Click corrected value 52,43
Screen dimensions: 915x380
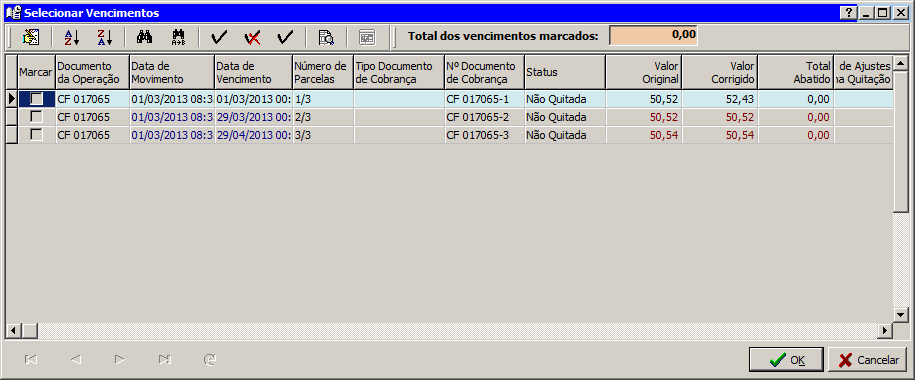coord(720,99)
